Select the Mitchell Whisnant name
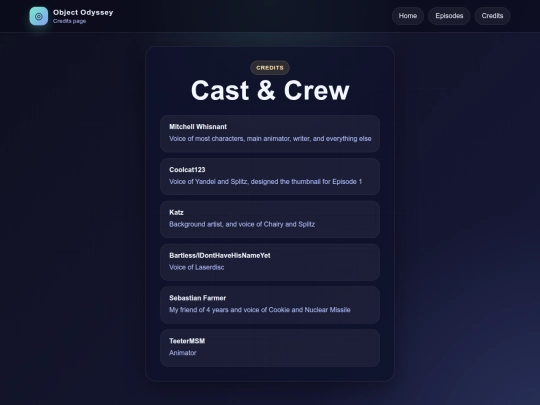 [198, 127]
